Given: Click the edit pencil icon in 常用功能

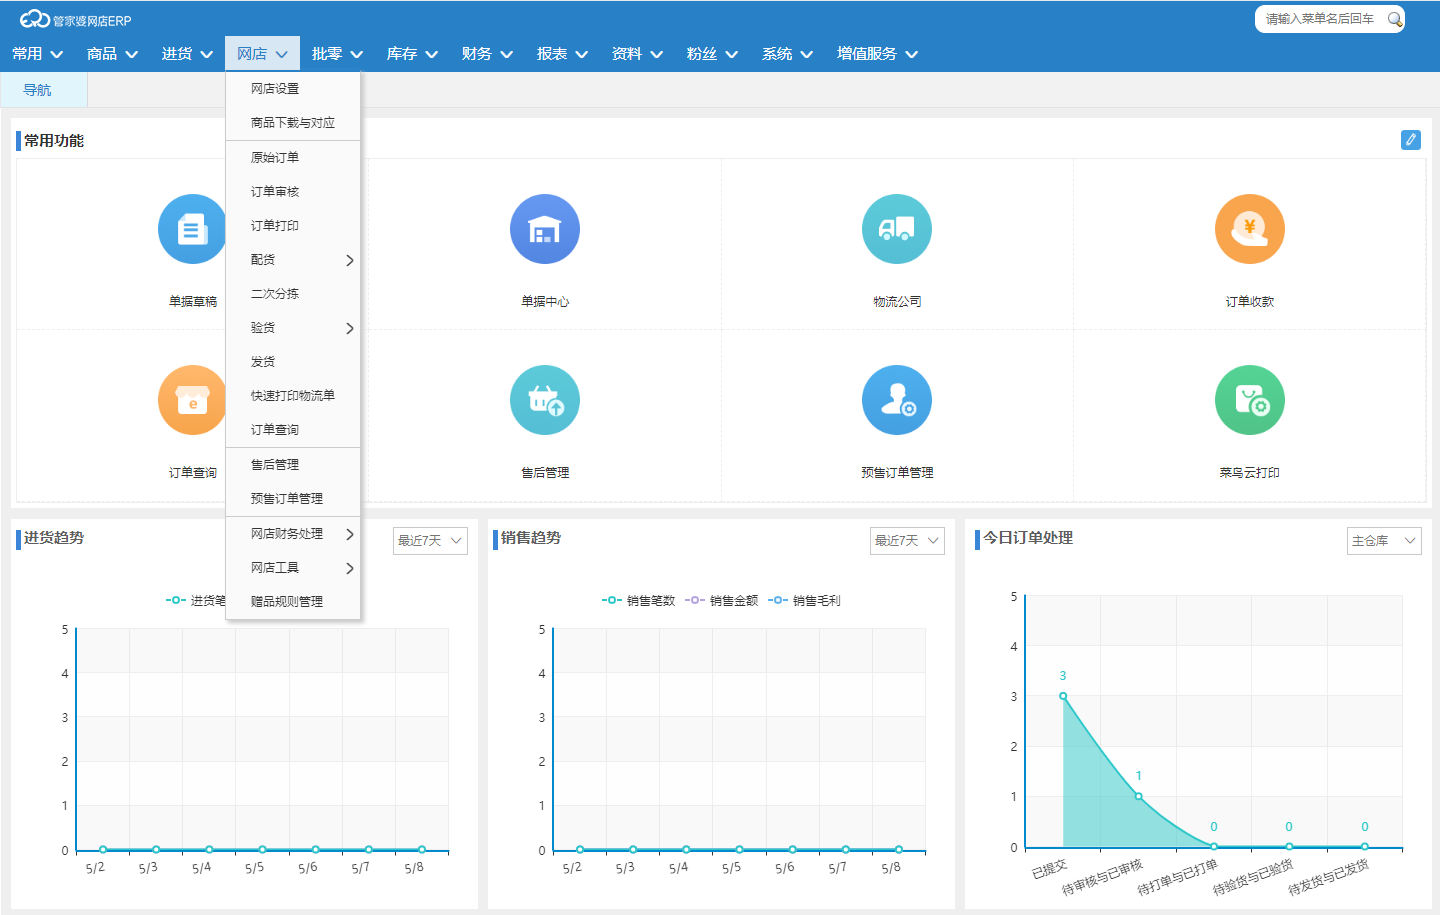Looking at the screenshot, I should [1411, 140].
